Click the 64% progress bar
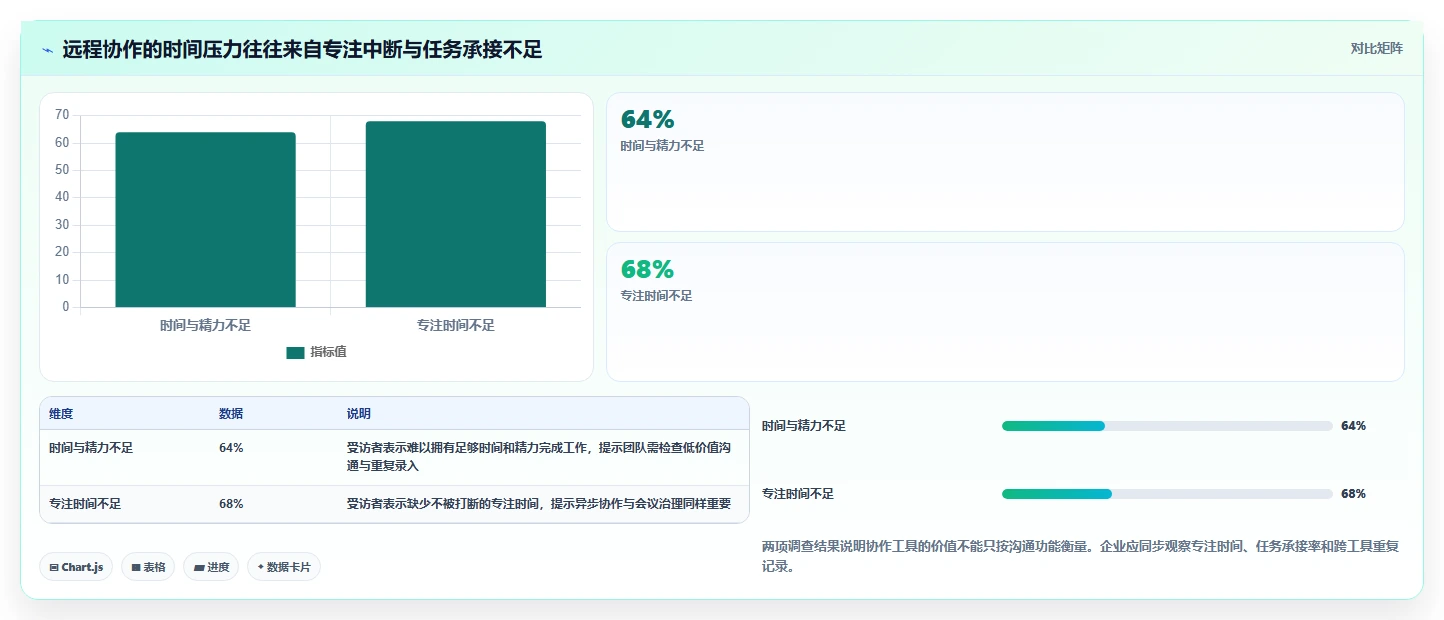 pyautogui.click(x=1167, y=426)
